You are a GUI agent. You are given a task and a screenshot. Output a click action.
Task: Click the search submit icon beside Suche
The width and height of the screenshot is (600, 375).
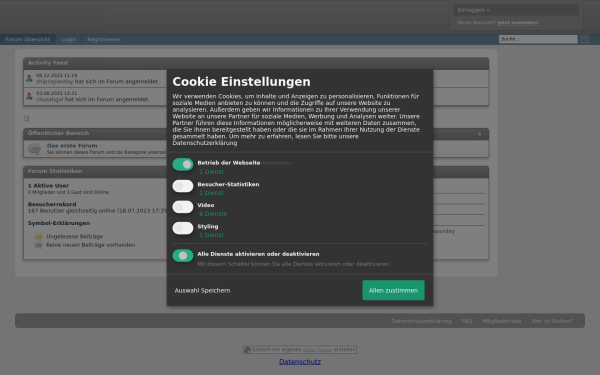coord(584,39)
